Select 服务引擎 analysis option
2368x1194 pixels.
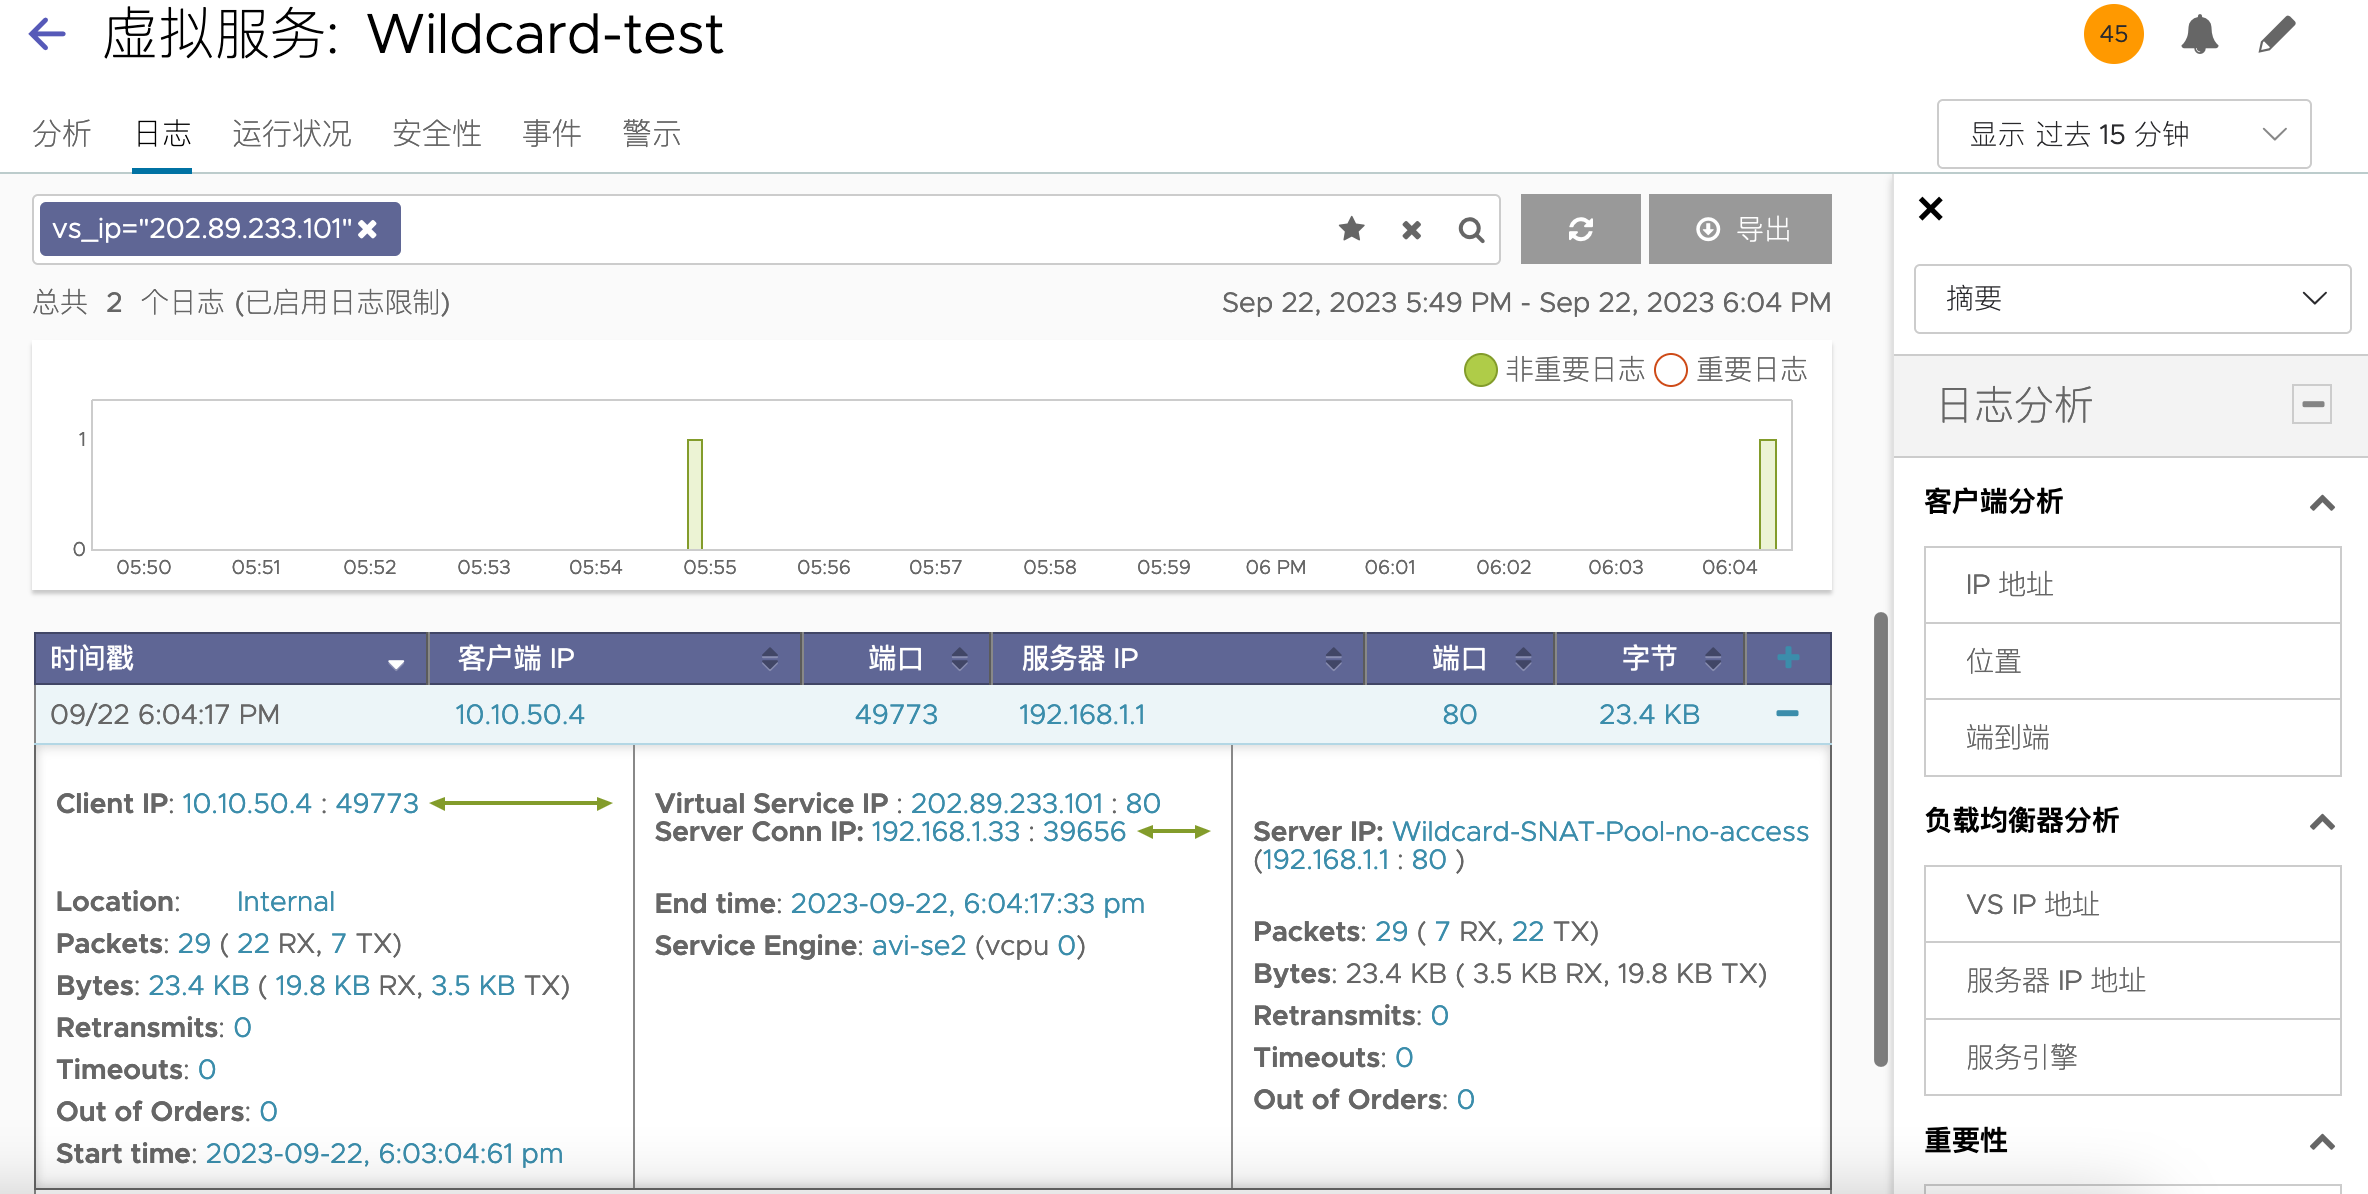coord(2132,1057)
